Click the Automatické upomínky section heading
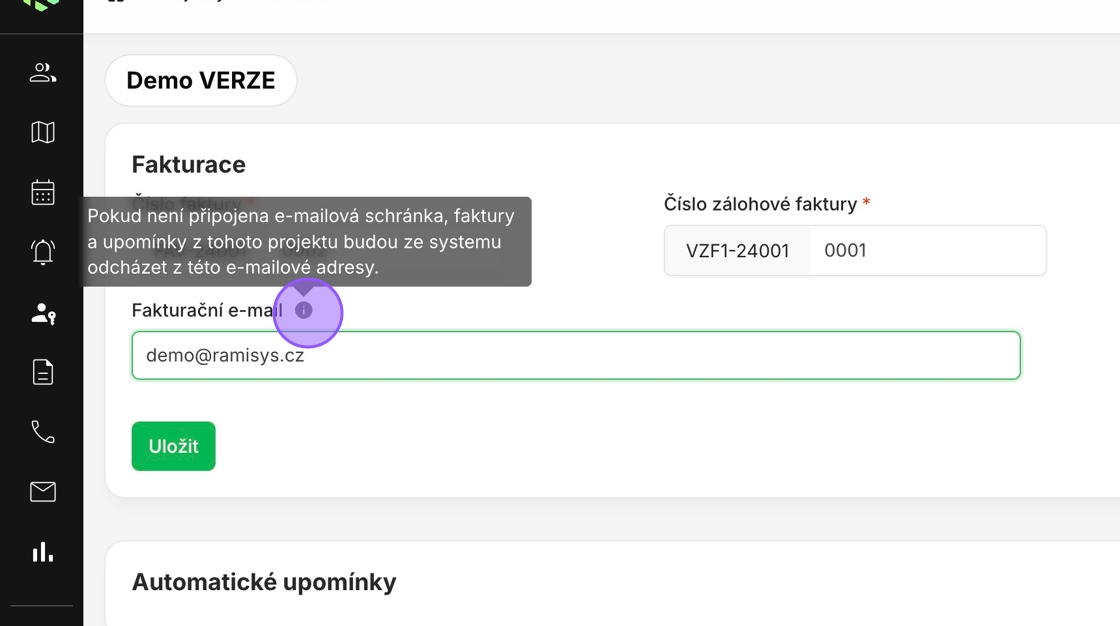 [x=264, y=582]
